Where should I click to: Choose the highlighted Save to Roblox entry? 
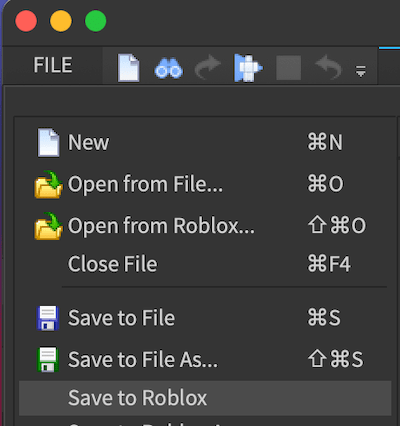[x=205, y=398]
